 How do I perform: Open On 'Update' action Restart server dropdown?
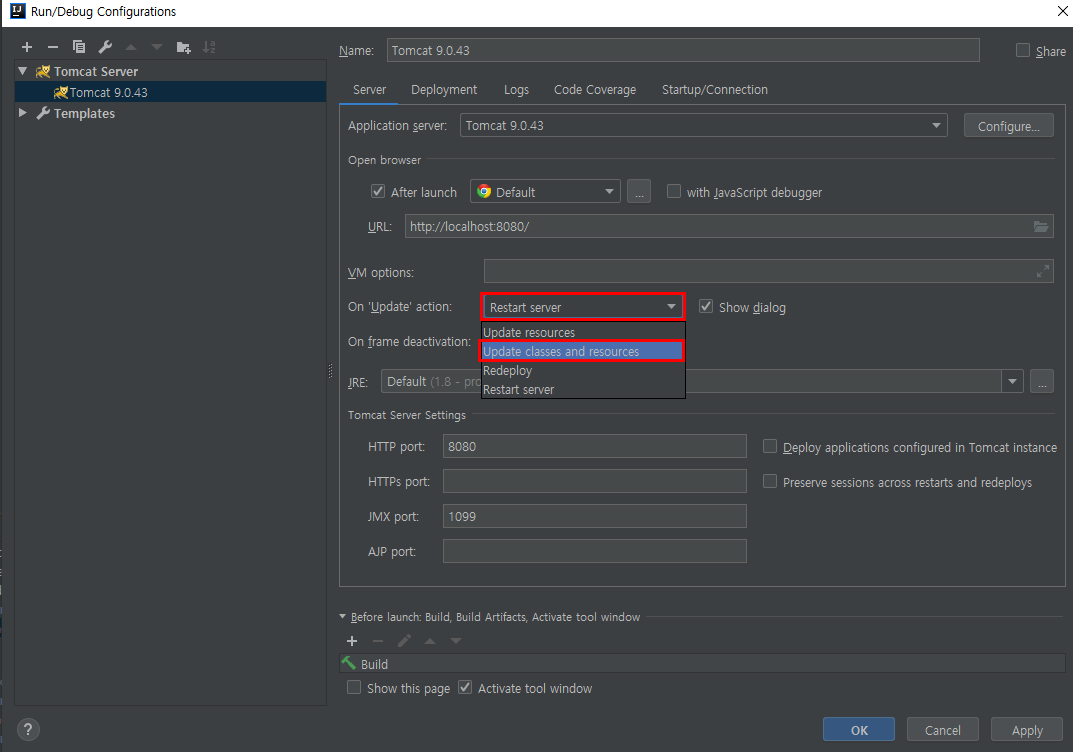(582, 307)
